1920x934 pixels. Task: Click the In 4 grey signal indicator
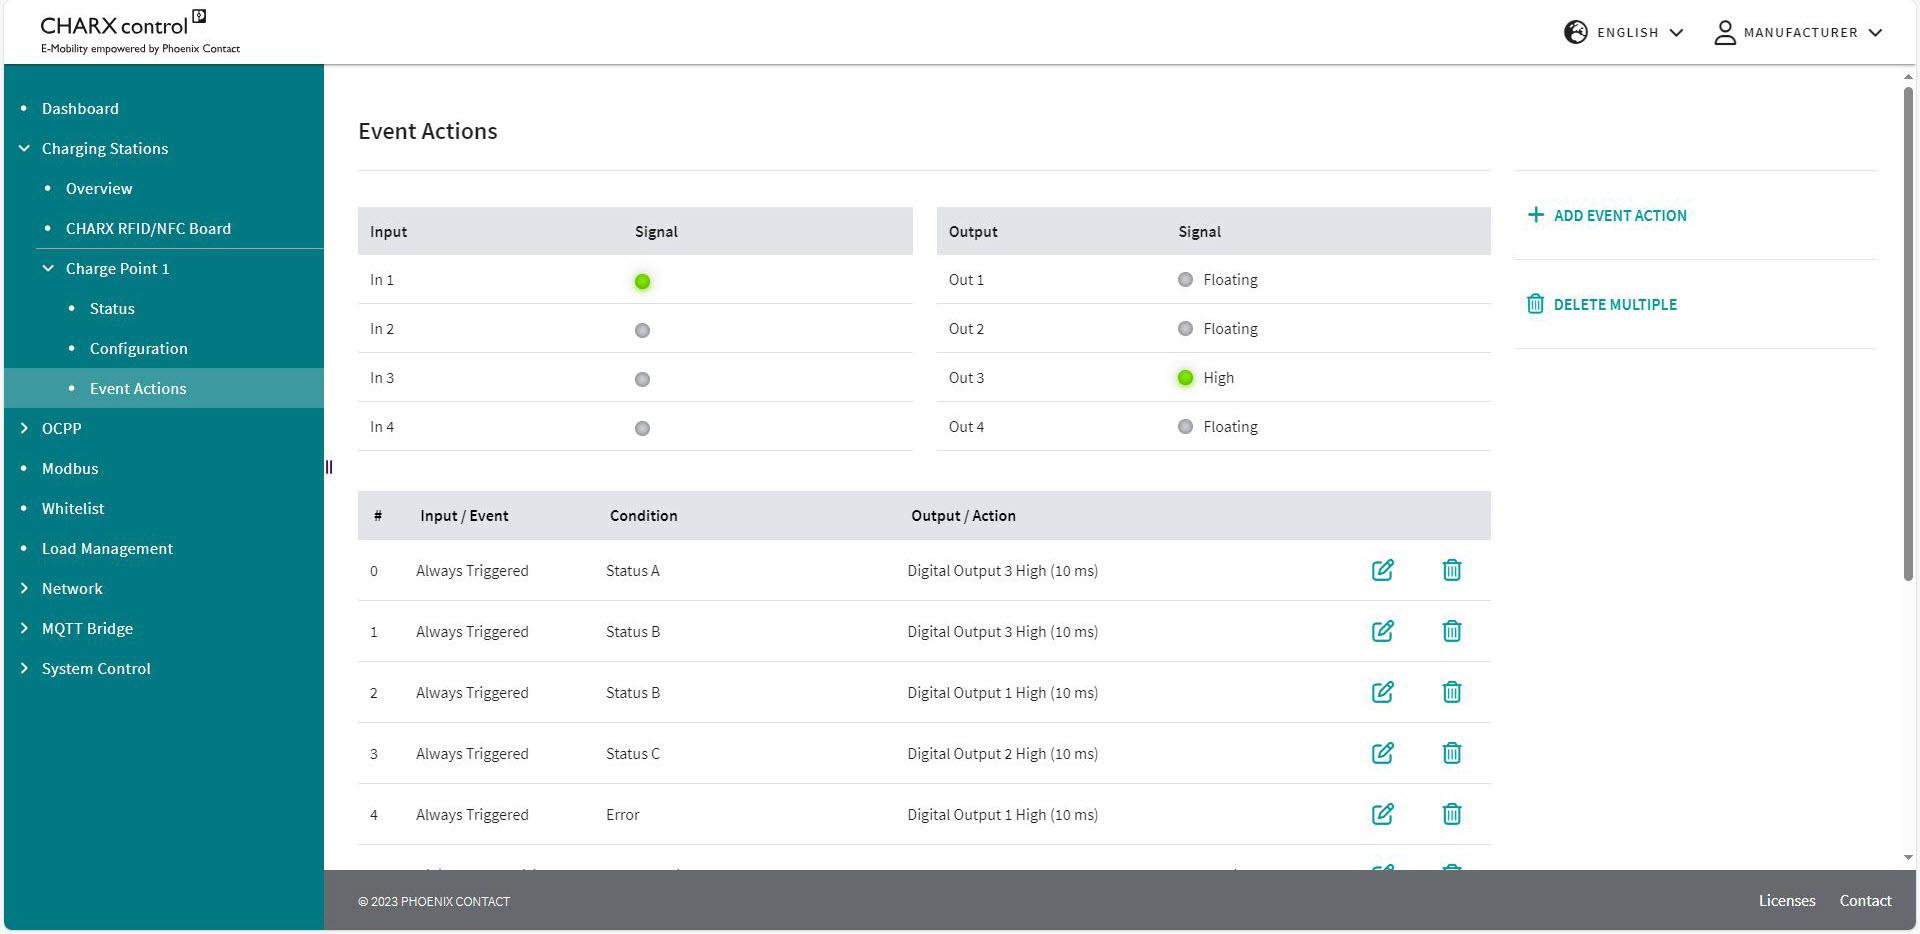(642, 428)
